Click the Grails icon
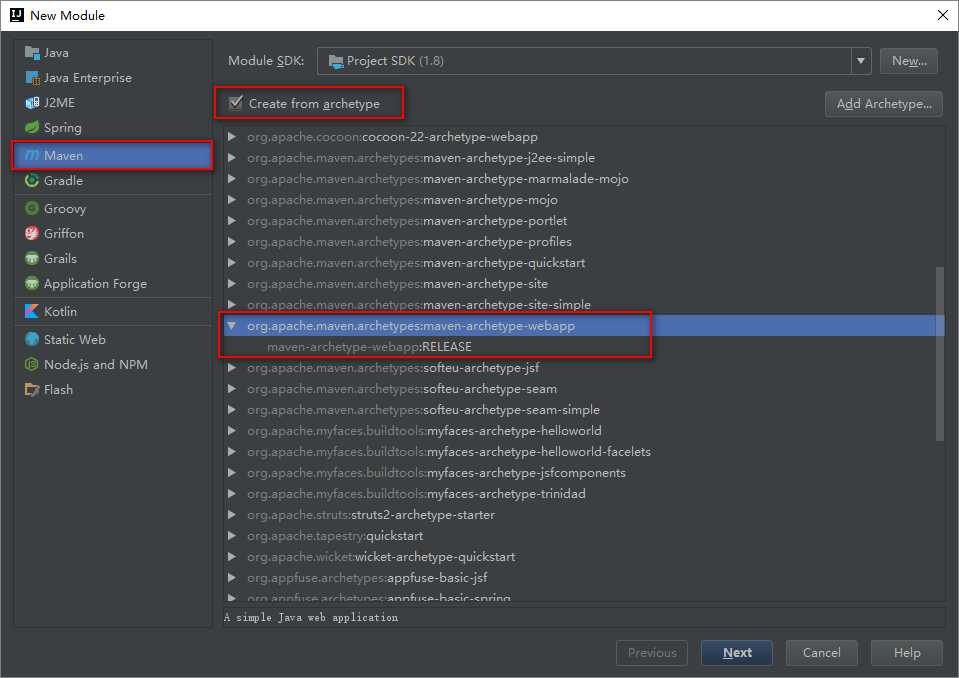959x678 pixels. coord(32,259)
